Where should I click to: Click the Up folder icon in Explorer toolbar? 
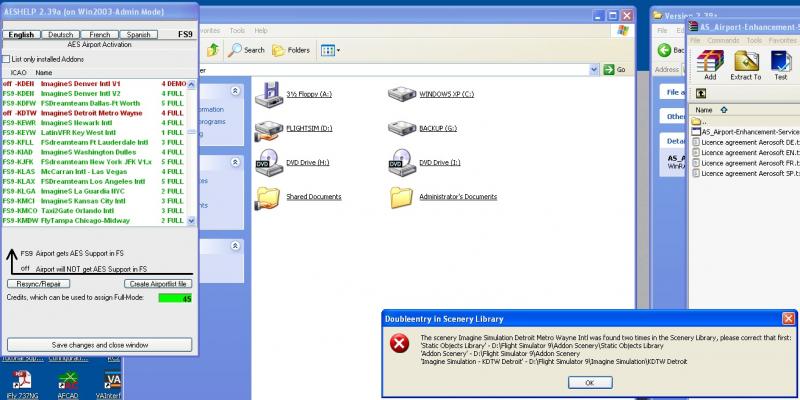coord(213,49)
